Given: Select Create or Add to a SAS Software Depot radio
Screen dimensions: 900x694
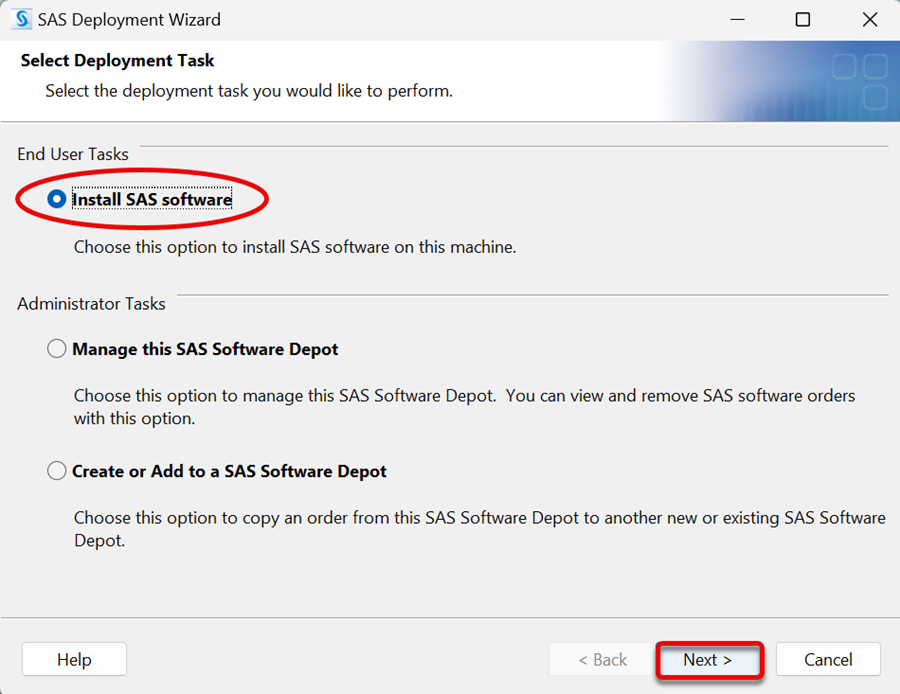Looking at the screenshot, I should click(x=56, y=471).
